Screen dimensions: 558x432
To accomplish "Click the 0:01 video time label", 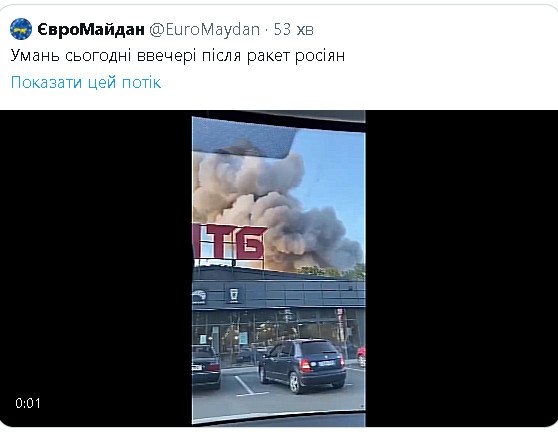I will pyautogui.click(x=28, y=403).
